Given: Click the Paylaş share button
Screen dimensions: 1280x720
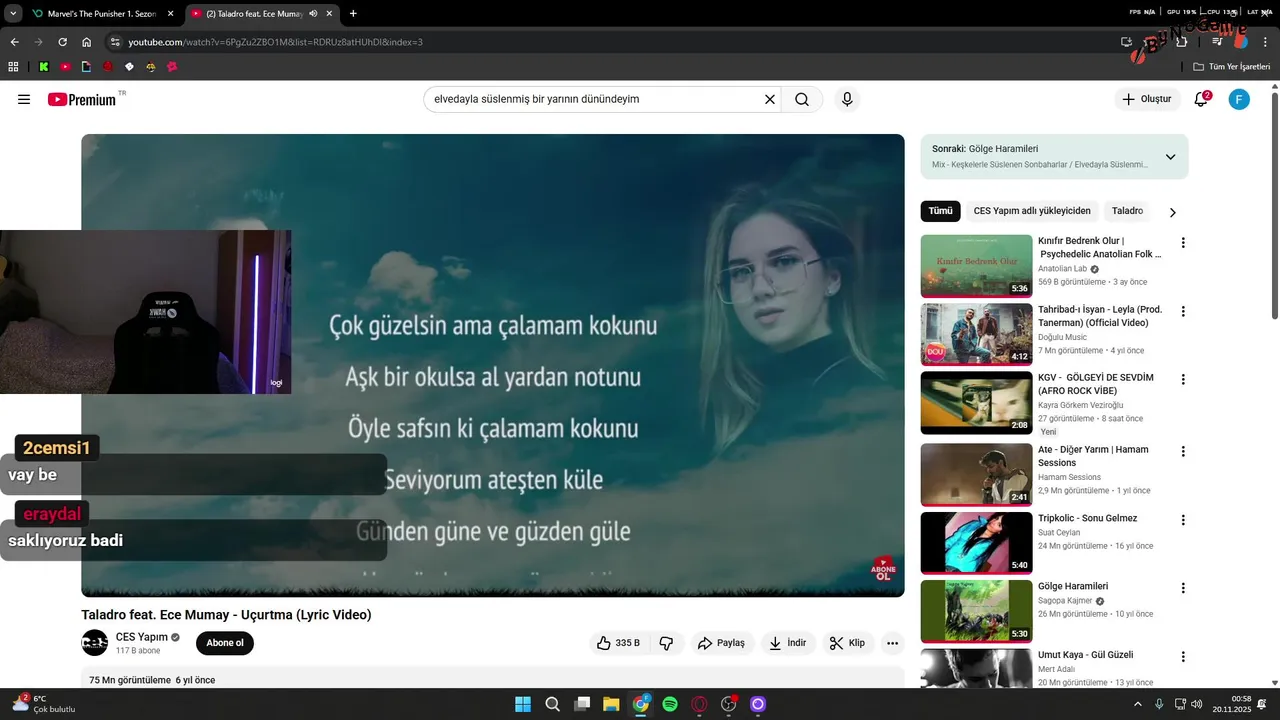Looking at the screenshot, I should (x=721, y=643).
